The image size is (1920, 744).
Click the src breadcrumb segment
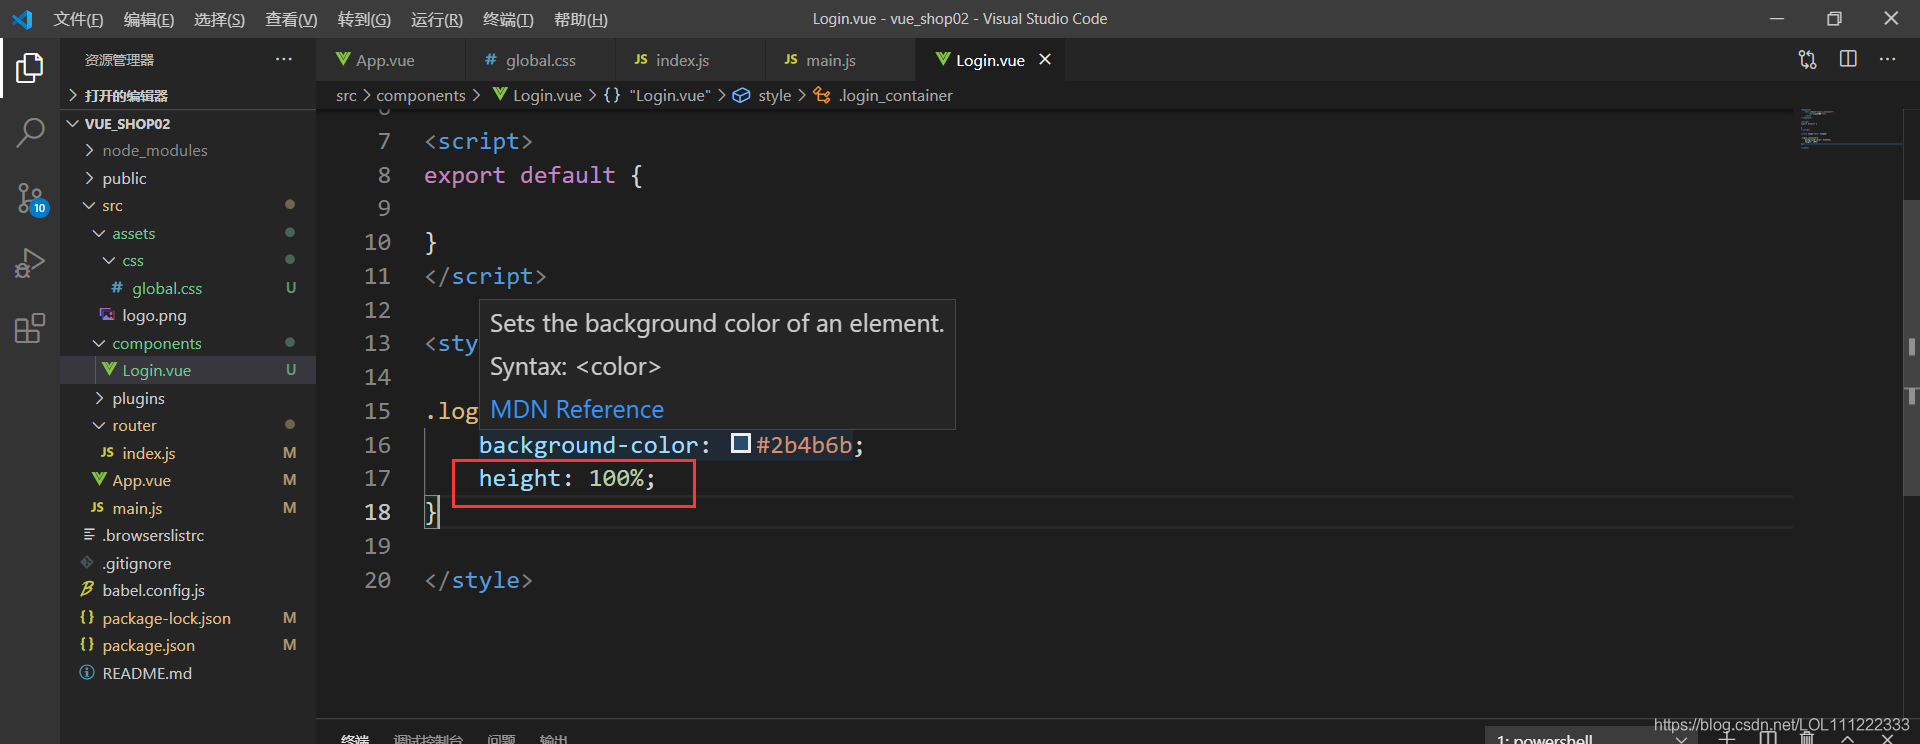(346, 95)
